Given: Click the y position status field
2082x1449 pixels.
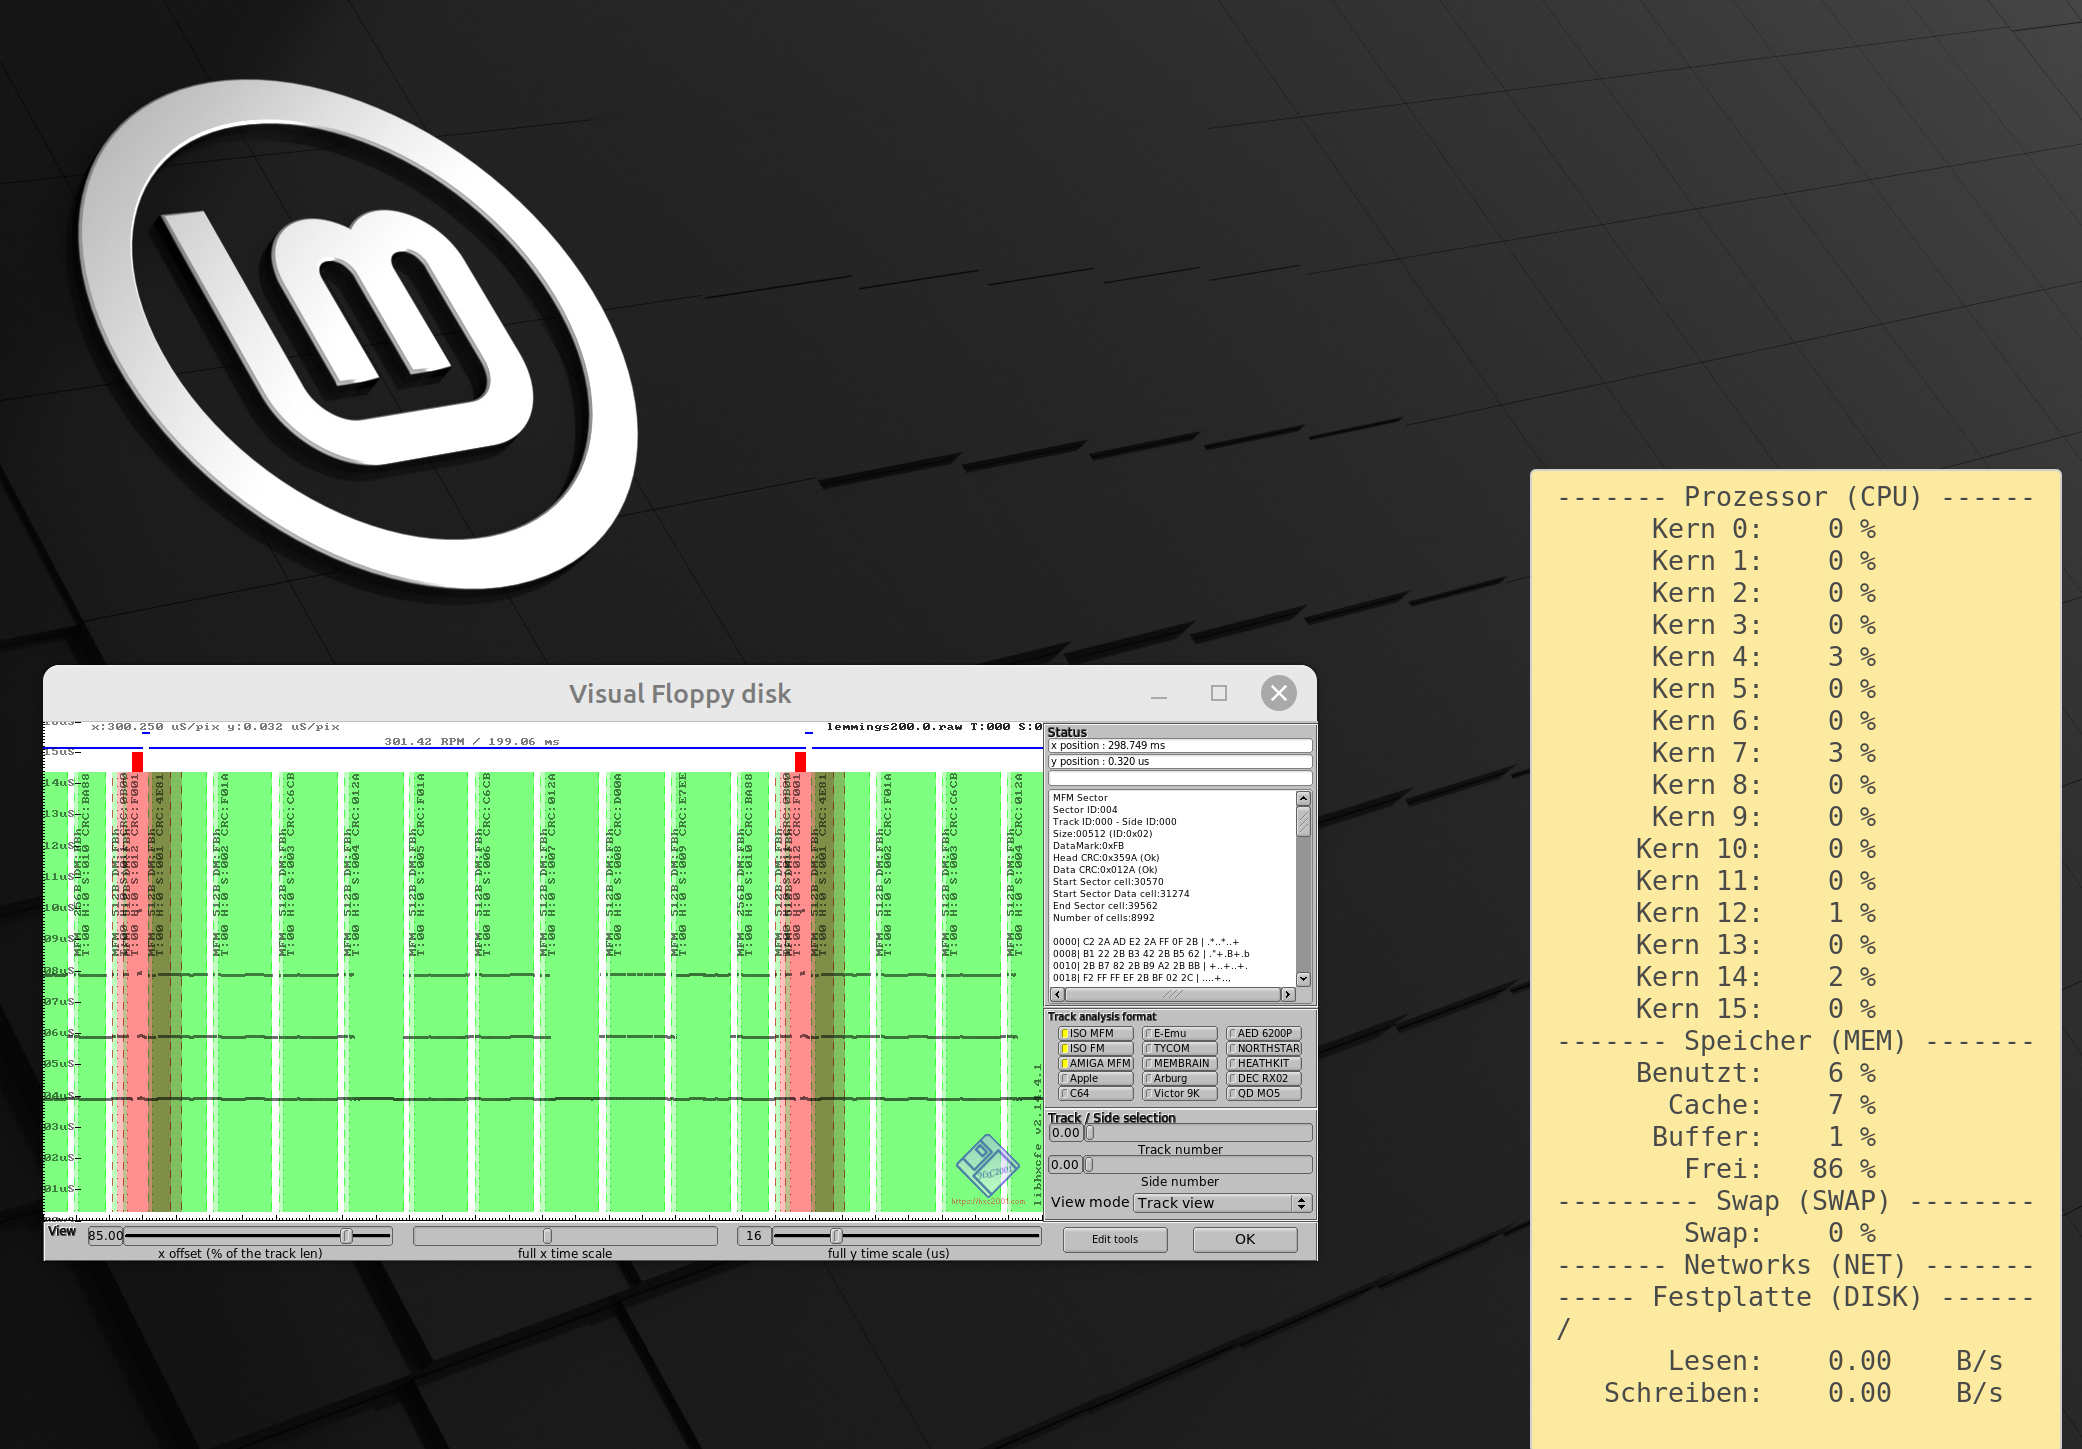Looking at the screenshot, I should coord(1180,762).
